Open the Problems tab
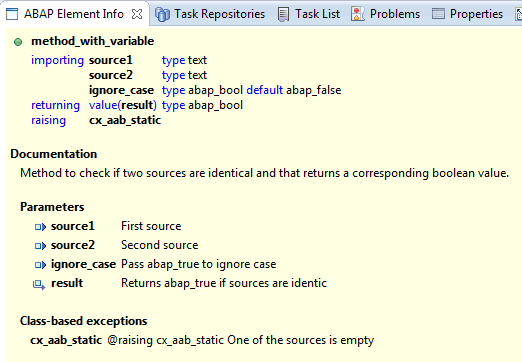522x362 pixels. (385, 14)
